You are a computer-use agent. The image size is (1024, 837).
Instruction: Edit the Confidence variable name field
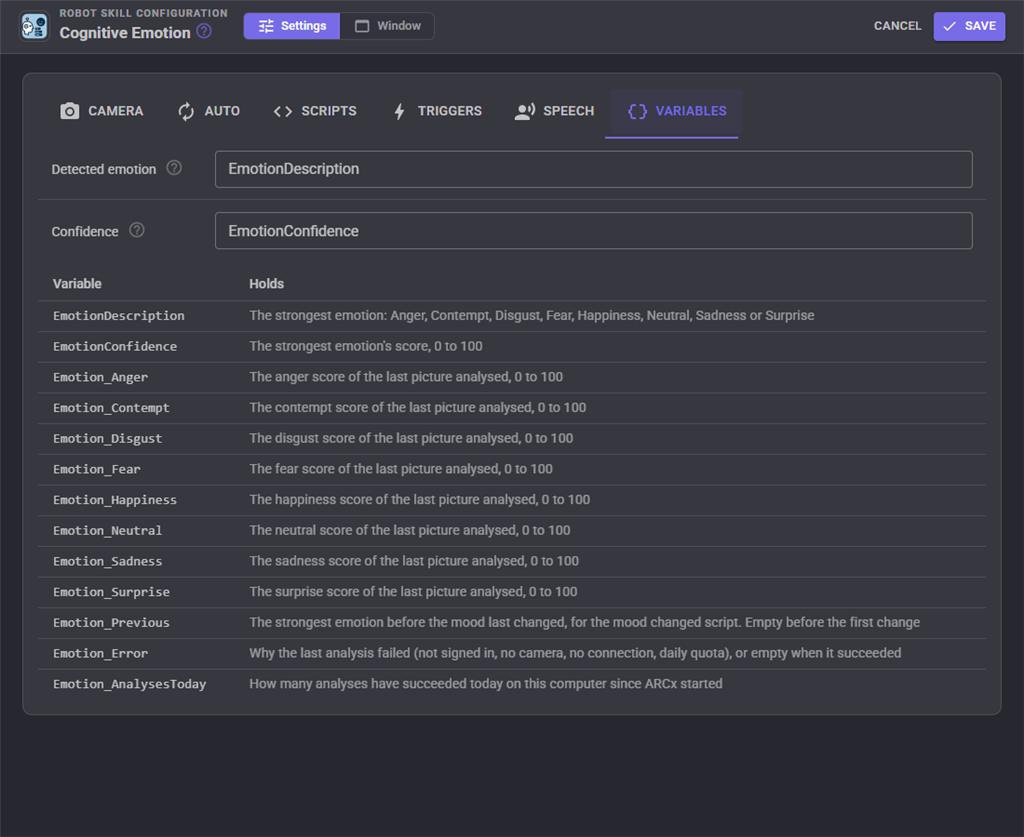(x=594, y=230)
